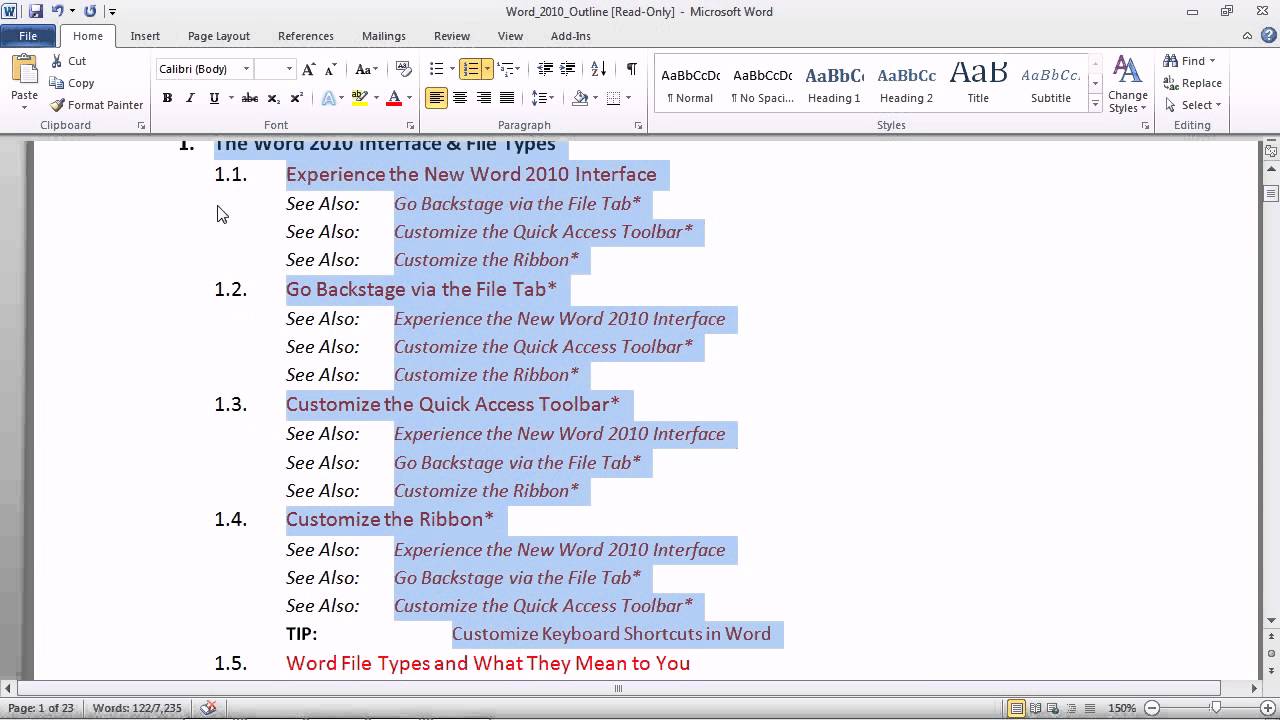Screen dimensions: 1280x720
Task: Copy the selection with Copy button
Action: [x=72, y=83]
